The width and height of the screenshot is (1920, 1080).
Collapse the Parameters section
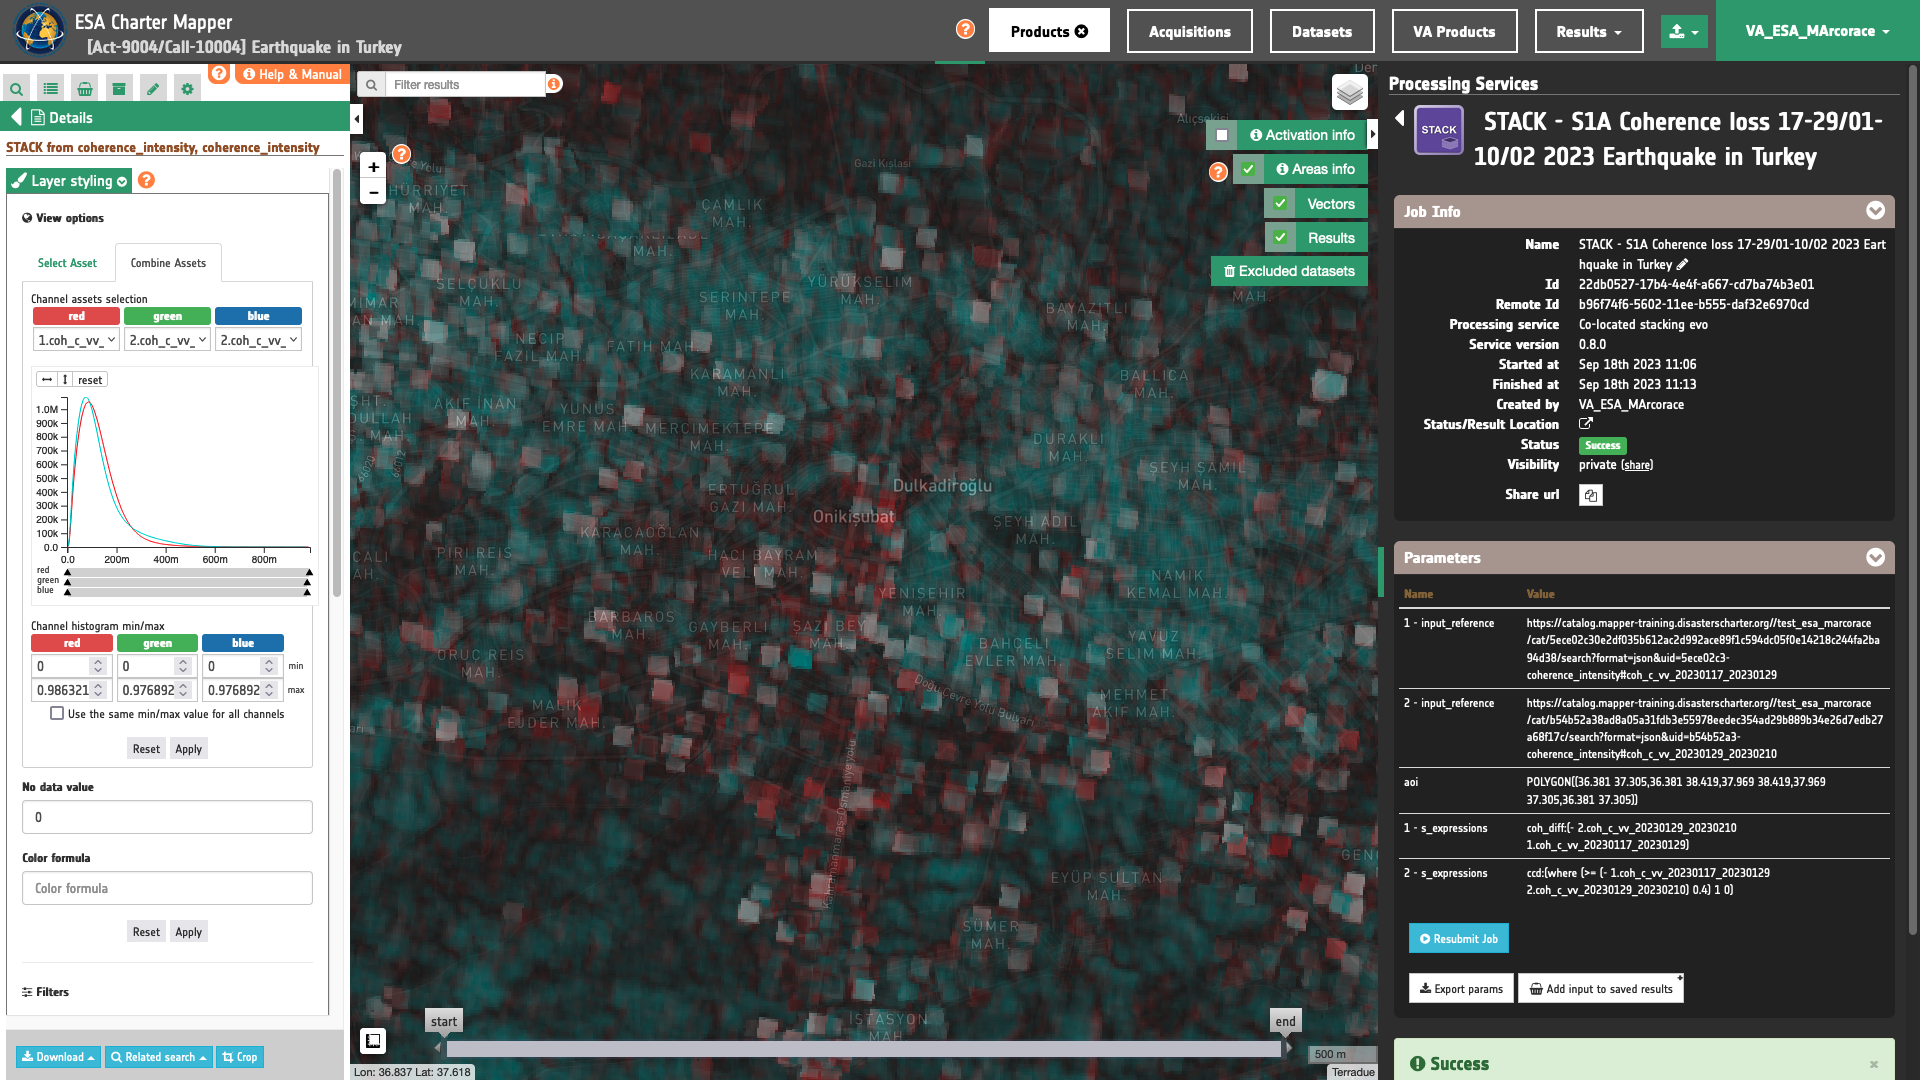tap(1875, 557)
